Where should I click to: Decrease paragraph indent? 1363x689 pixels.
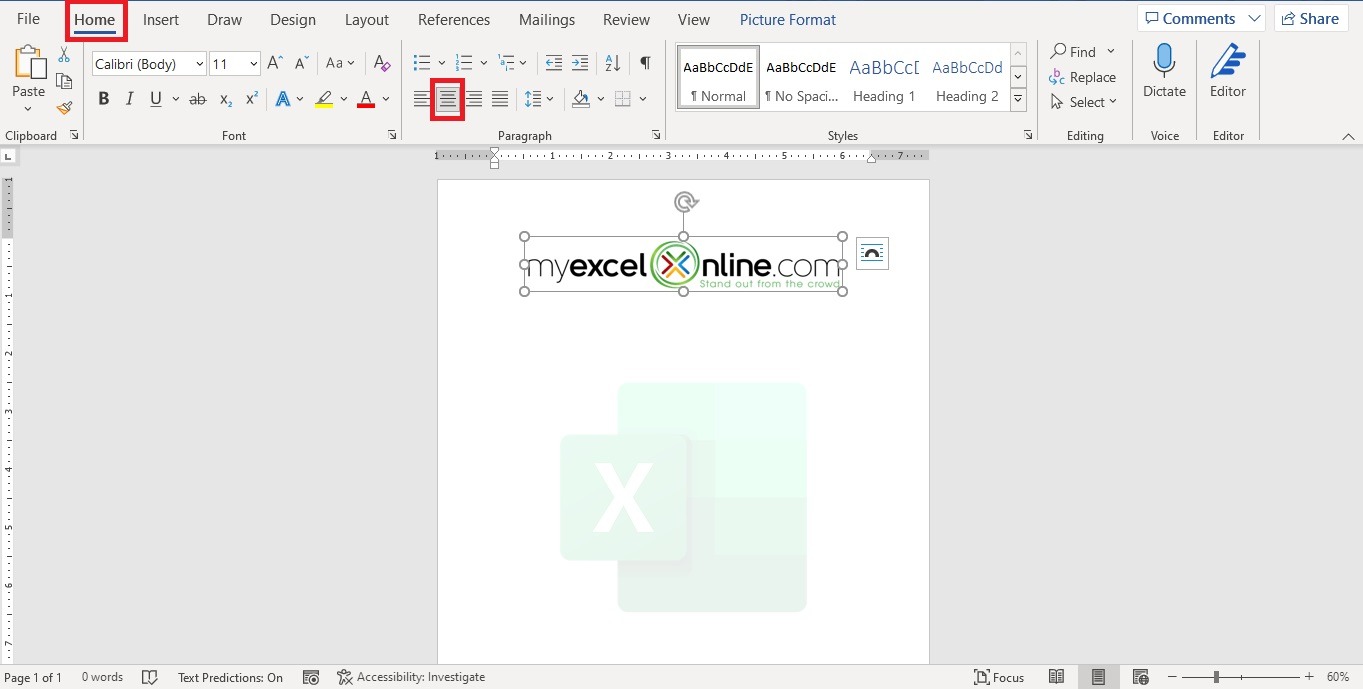(553, 63)
